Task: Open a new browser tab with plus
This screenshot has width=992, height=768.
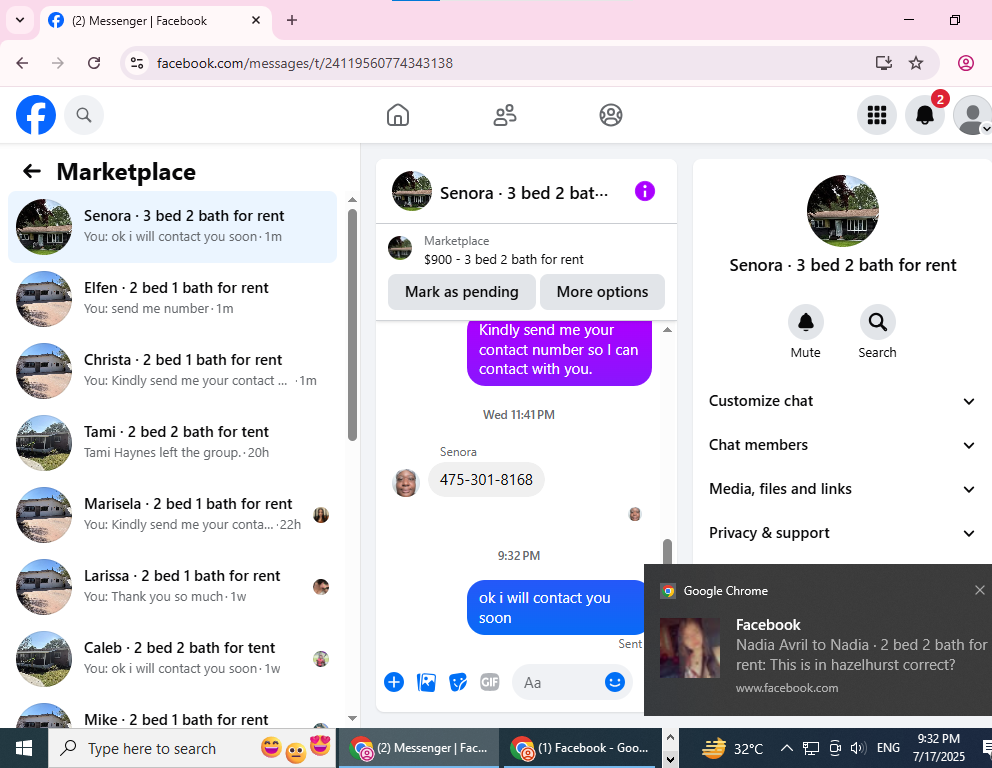Action: pyautogui.click(x=292, y=20)
